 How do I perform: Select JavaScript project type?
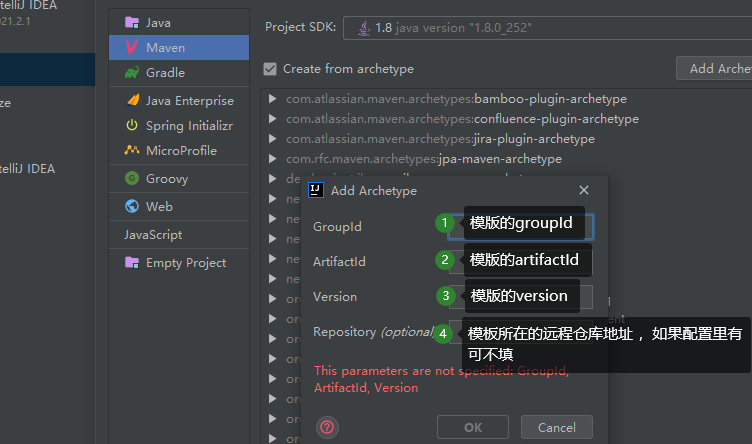tap(179, 234)
